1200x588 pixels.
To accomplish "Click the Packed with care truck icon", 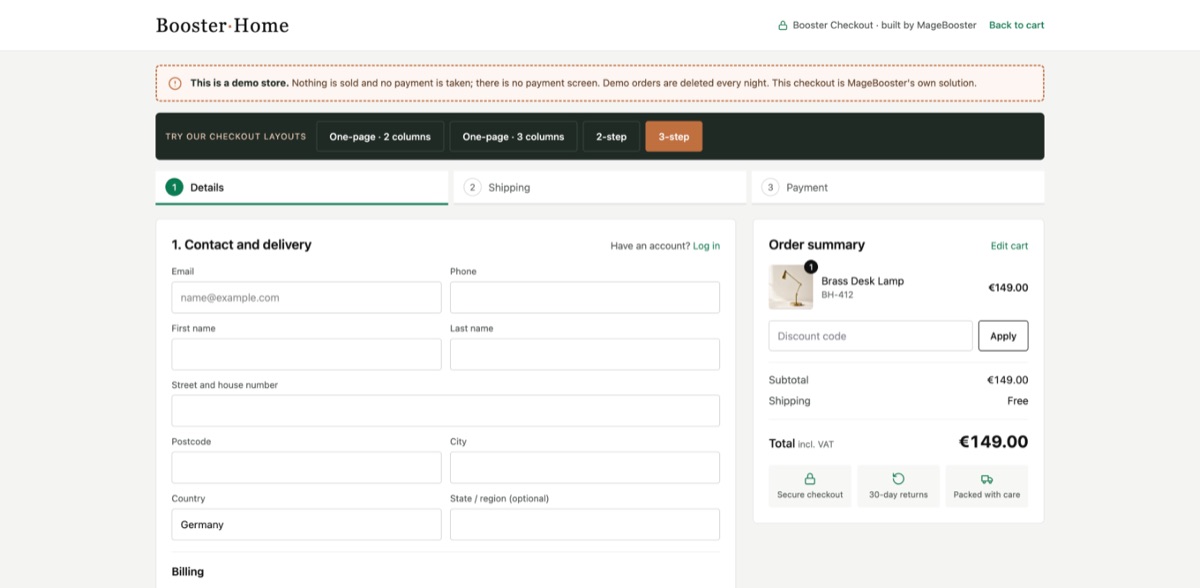I will 987,479.
